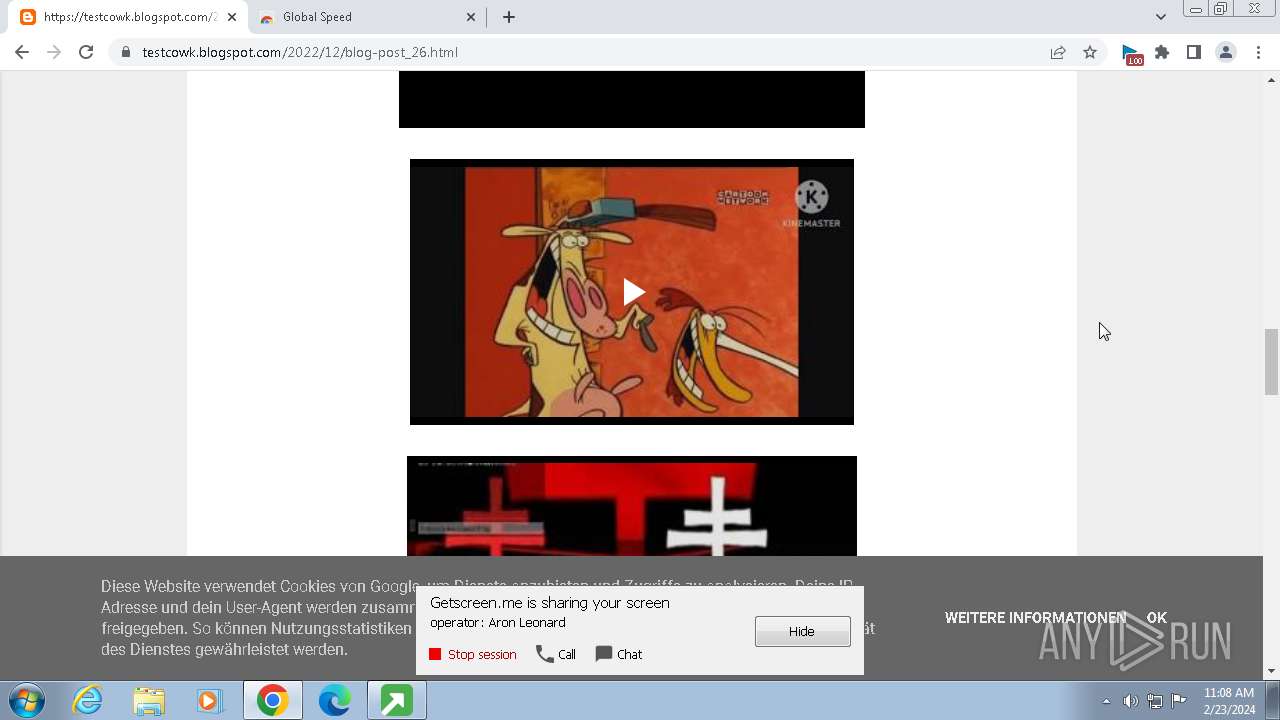Image resolution: width=1280 pixels, height=720 pixels.
Task: Reload the current blog page
Action: coord(86,52)
